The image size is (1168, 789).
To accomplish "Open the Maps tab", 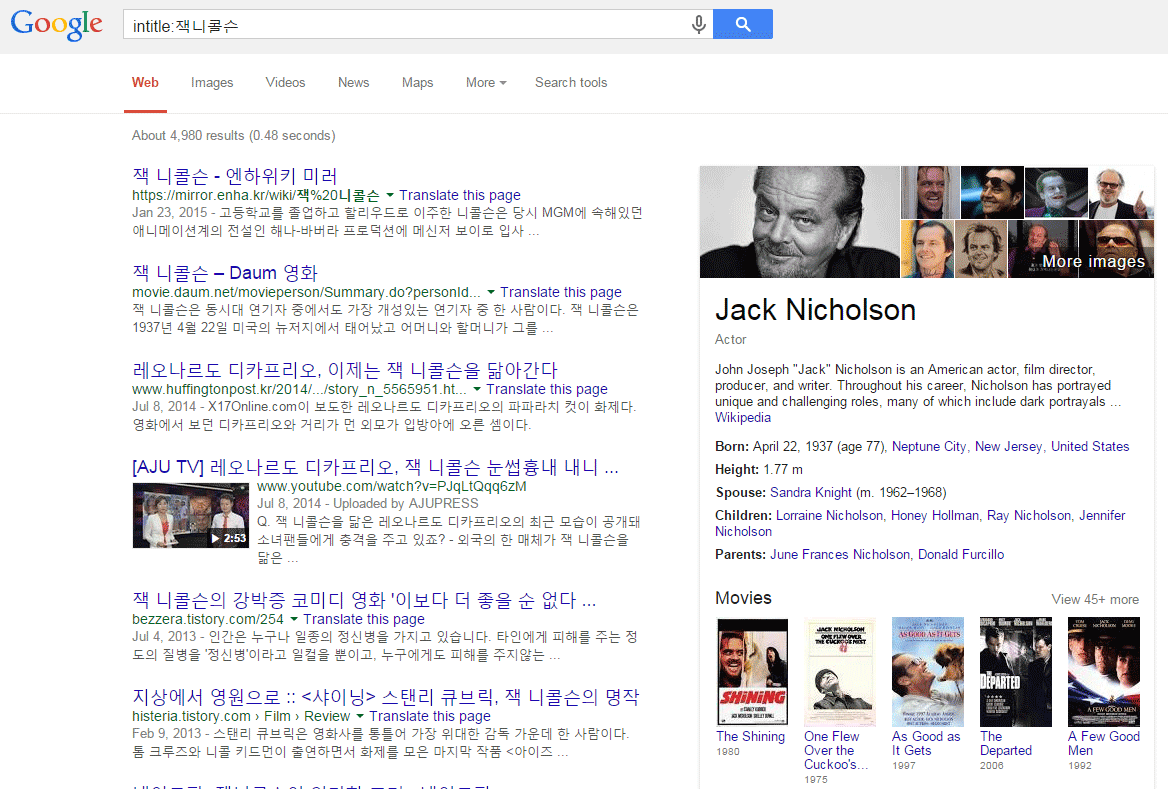I will [x=417, y=83].
